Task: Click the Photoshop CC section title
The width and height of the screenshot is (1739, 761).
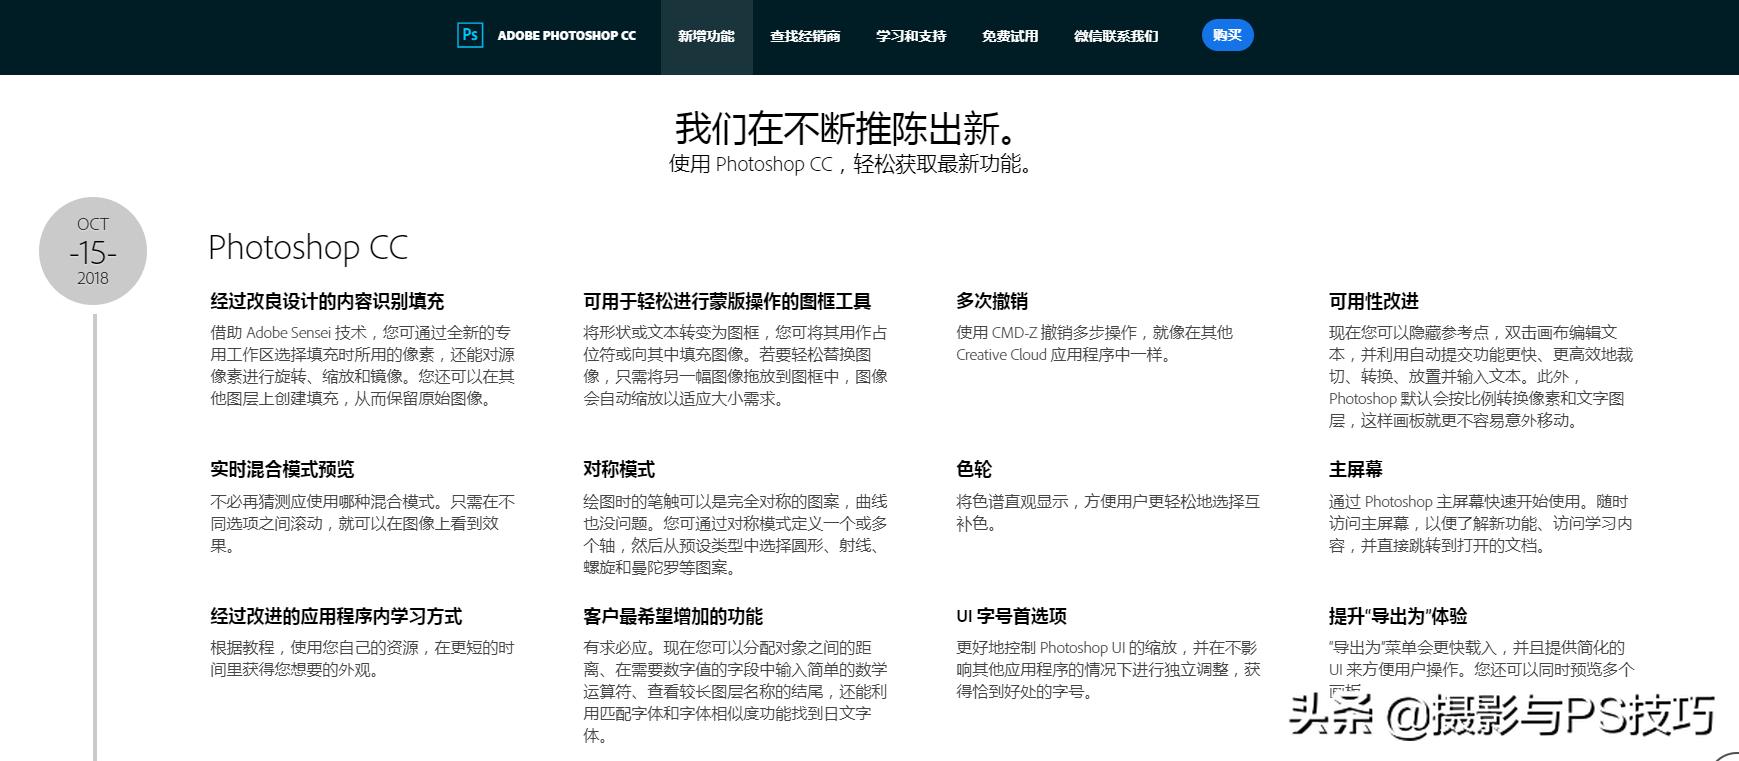Action: 308,247
